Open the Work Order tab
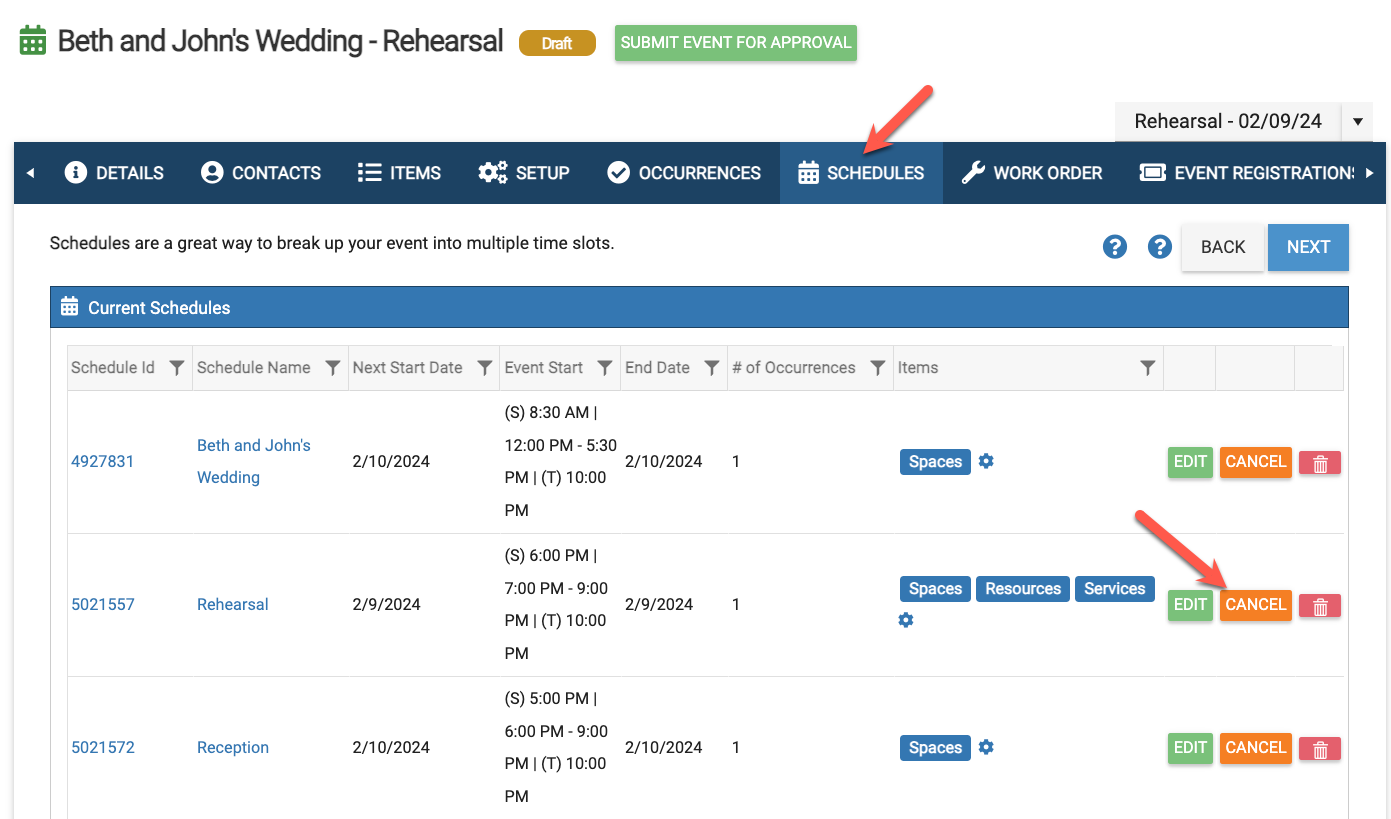 (1032, 173)
